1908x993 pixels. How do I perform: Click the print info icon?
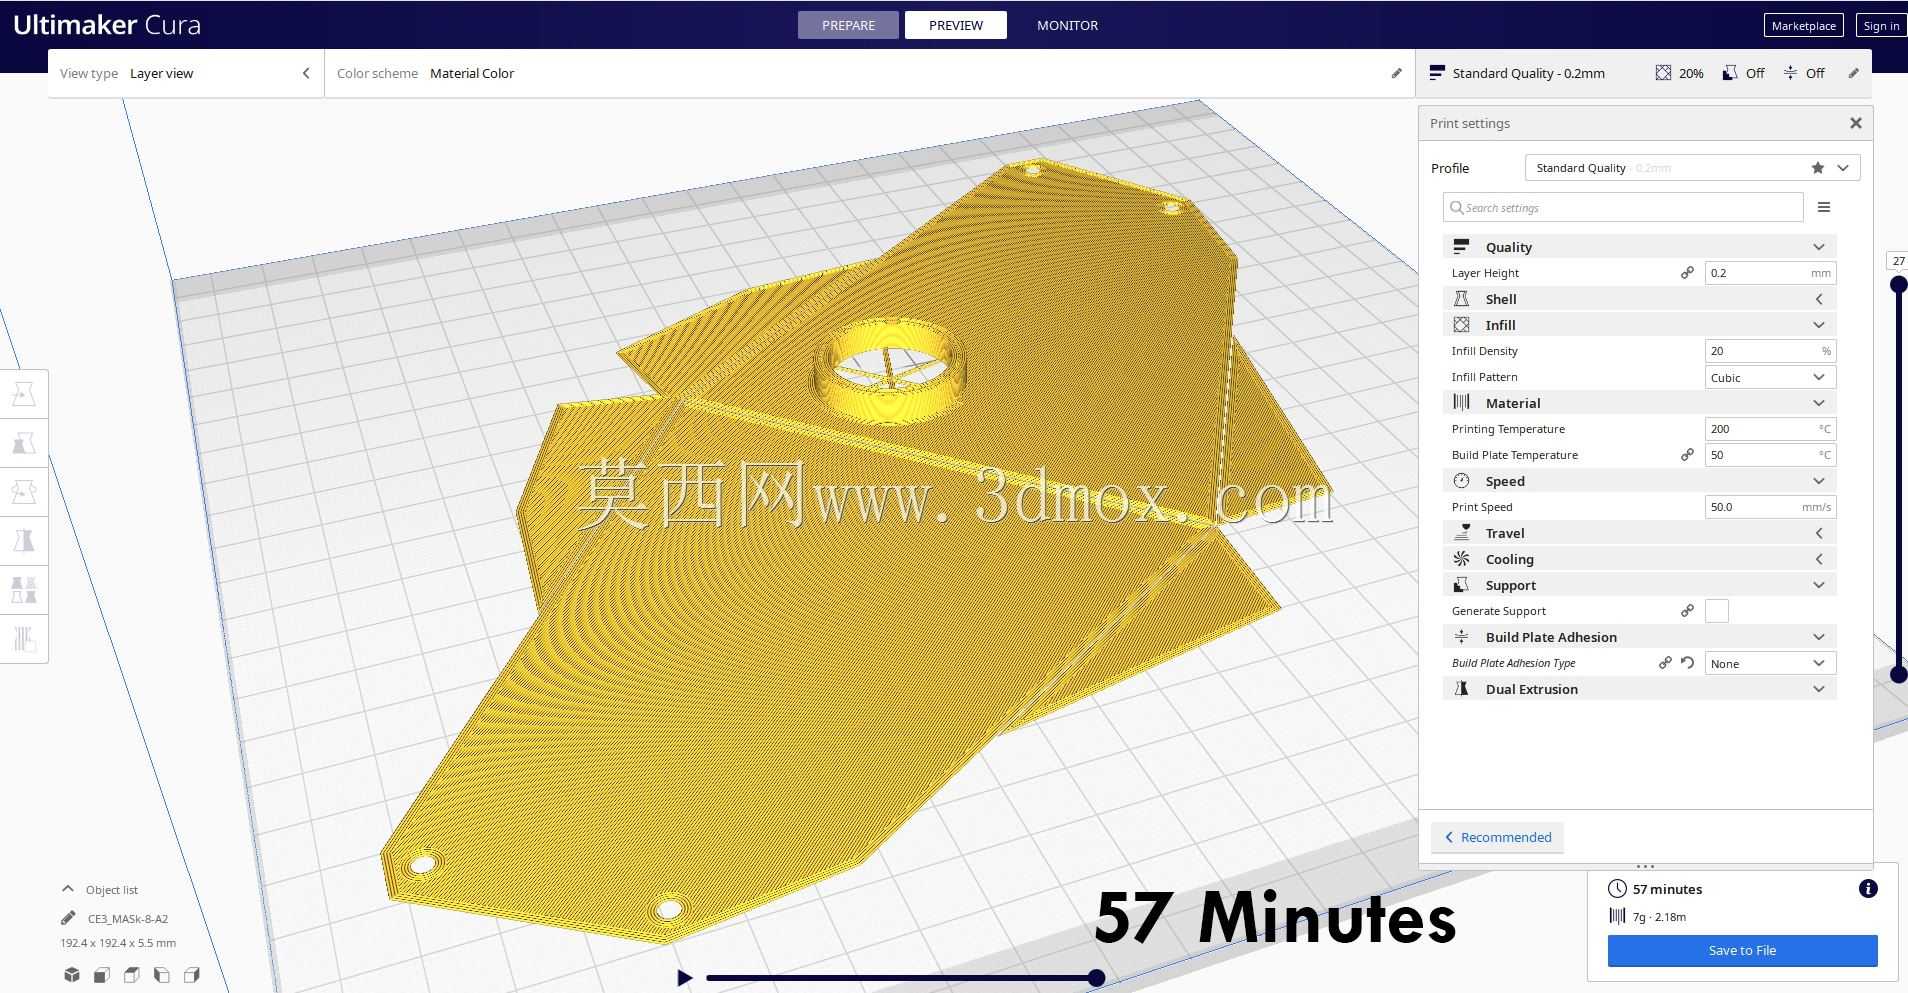pos(1867,889)
